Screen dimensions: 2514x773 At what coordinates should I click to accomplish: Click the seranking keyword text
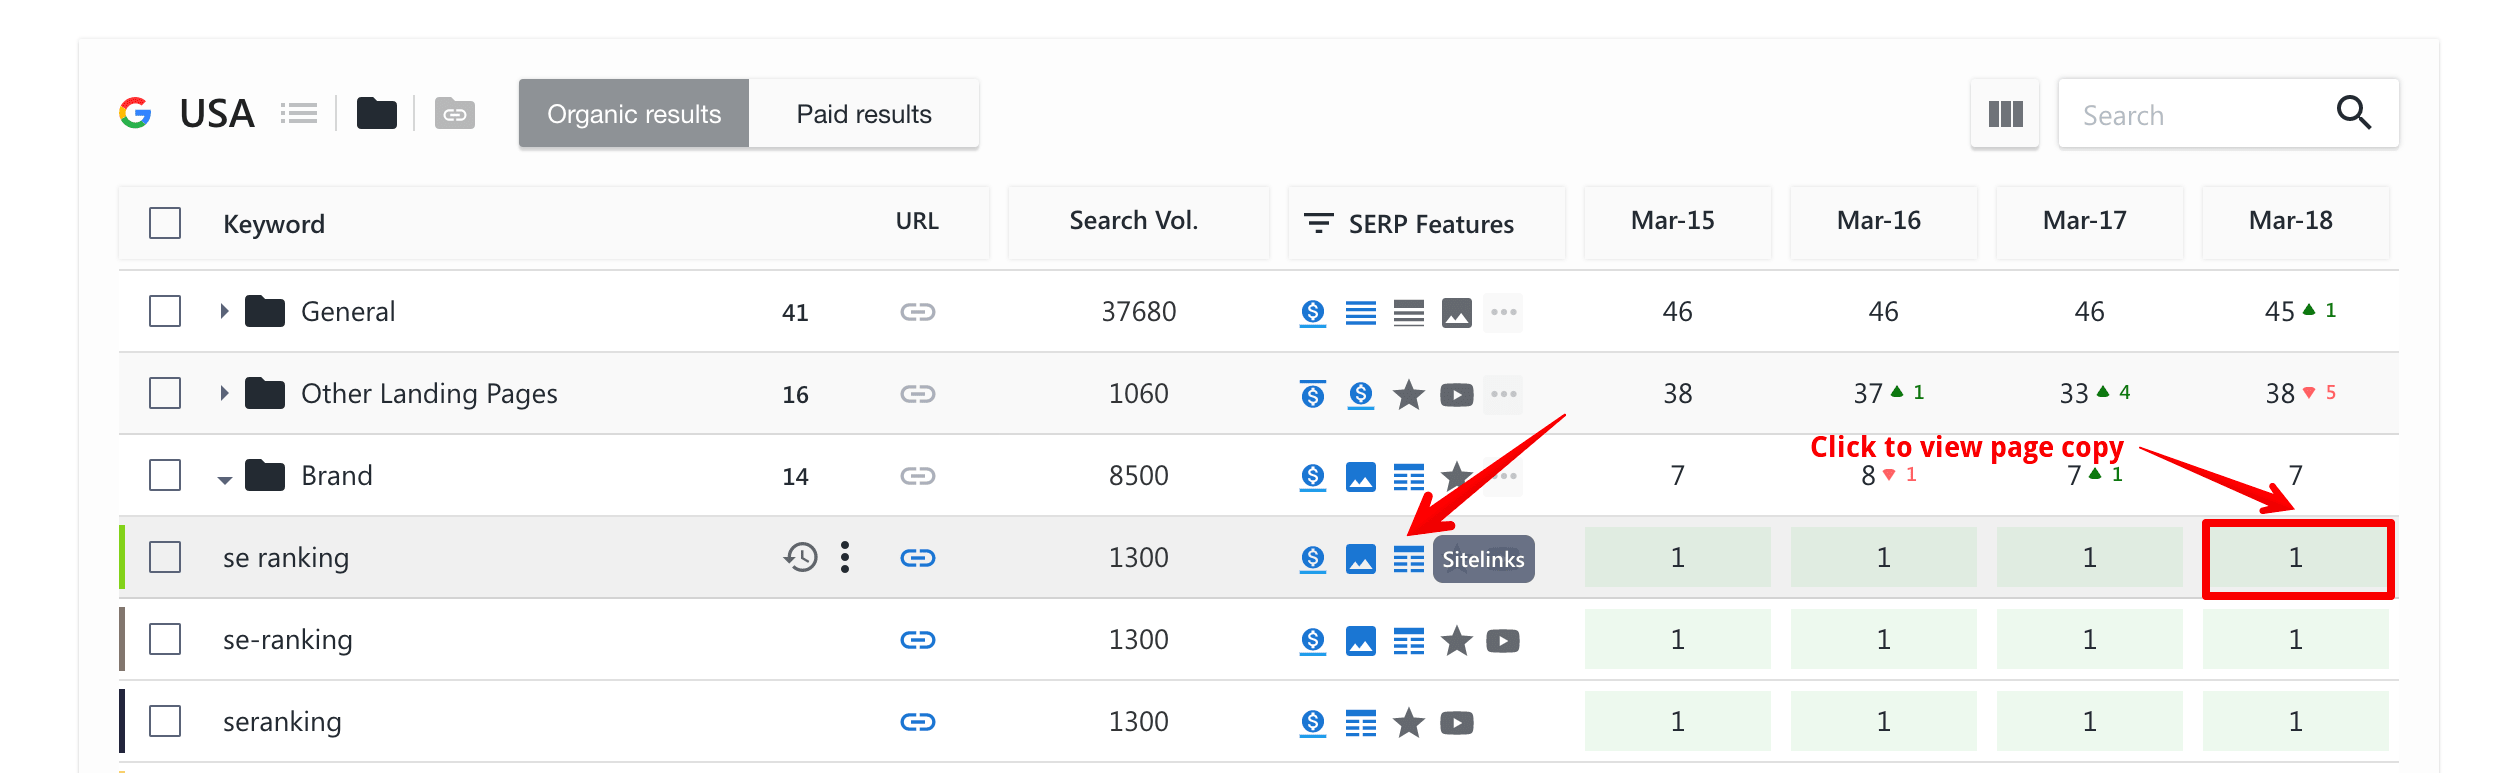point(282,722)
